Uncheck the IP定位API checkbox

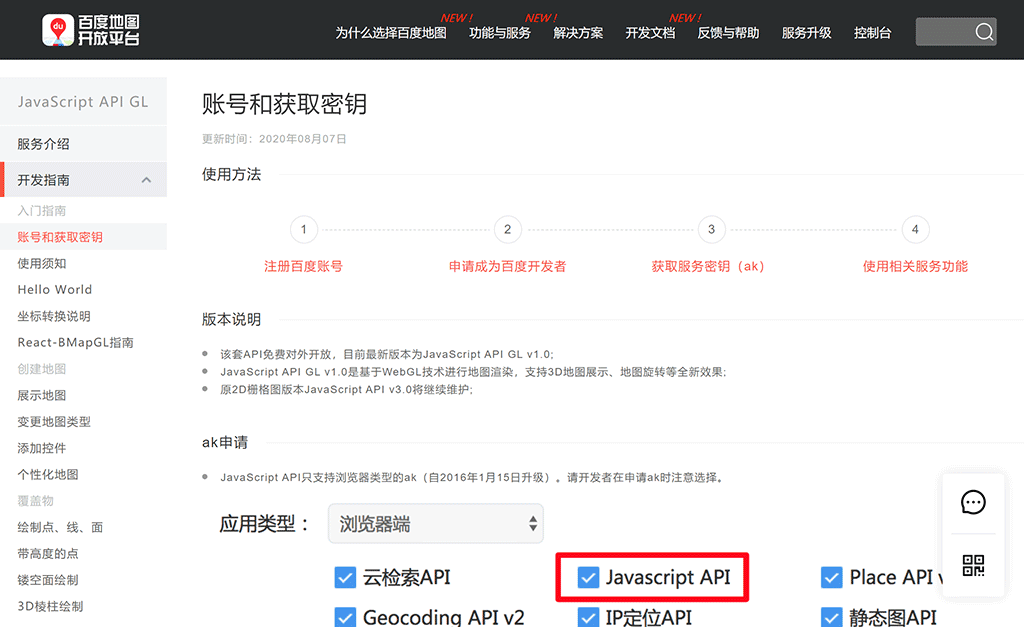click(589, 617)
